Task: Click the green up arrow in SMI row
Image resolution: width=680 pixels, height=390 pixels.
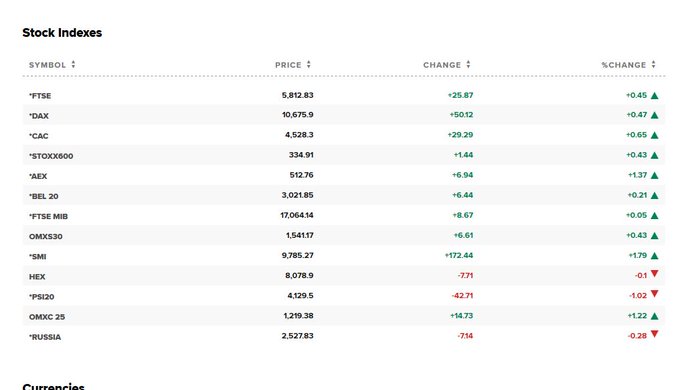Action: pyautogui.click(x=654, y=256)
